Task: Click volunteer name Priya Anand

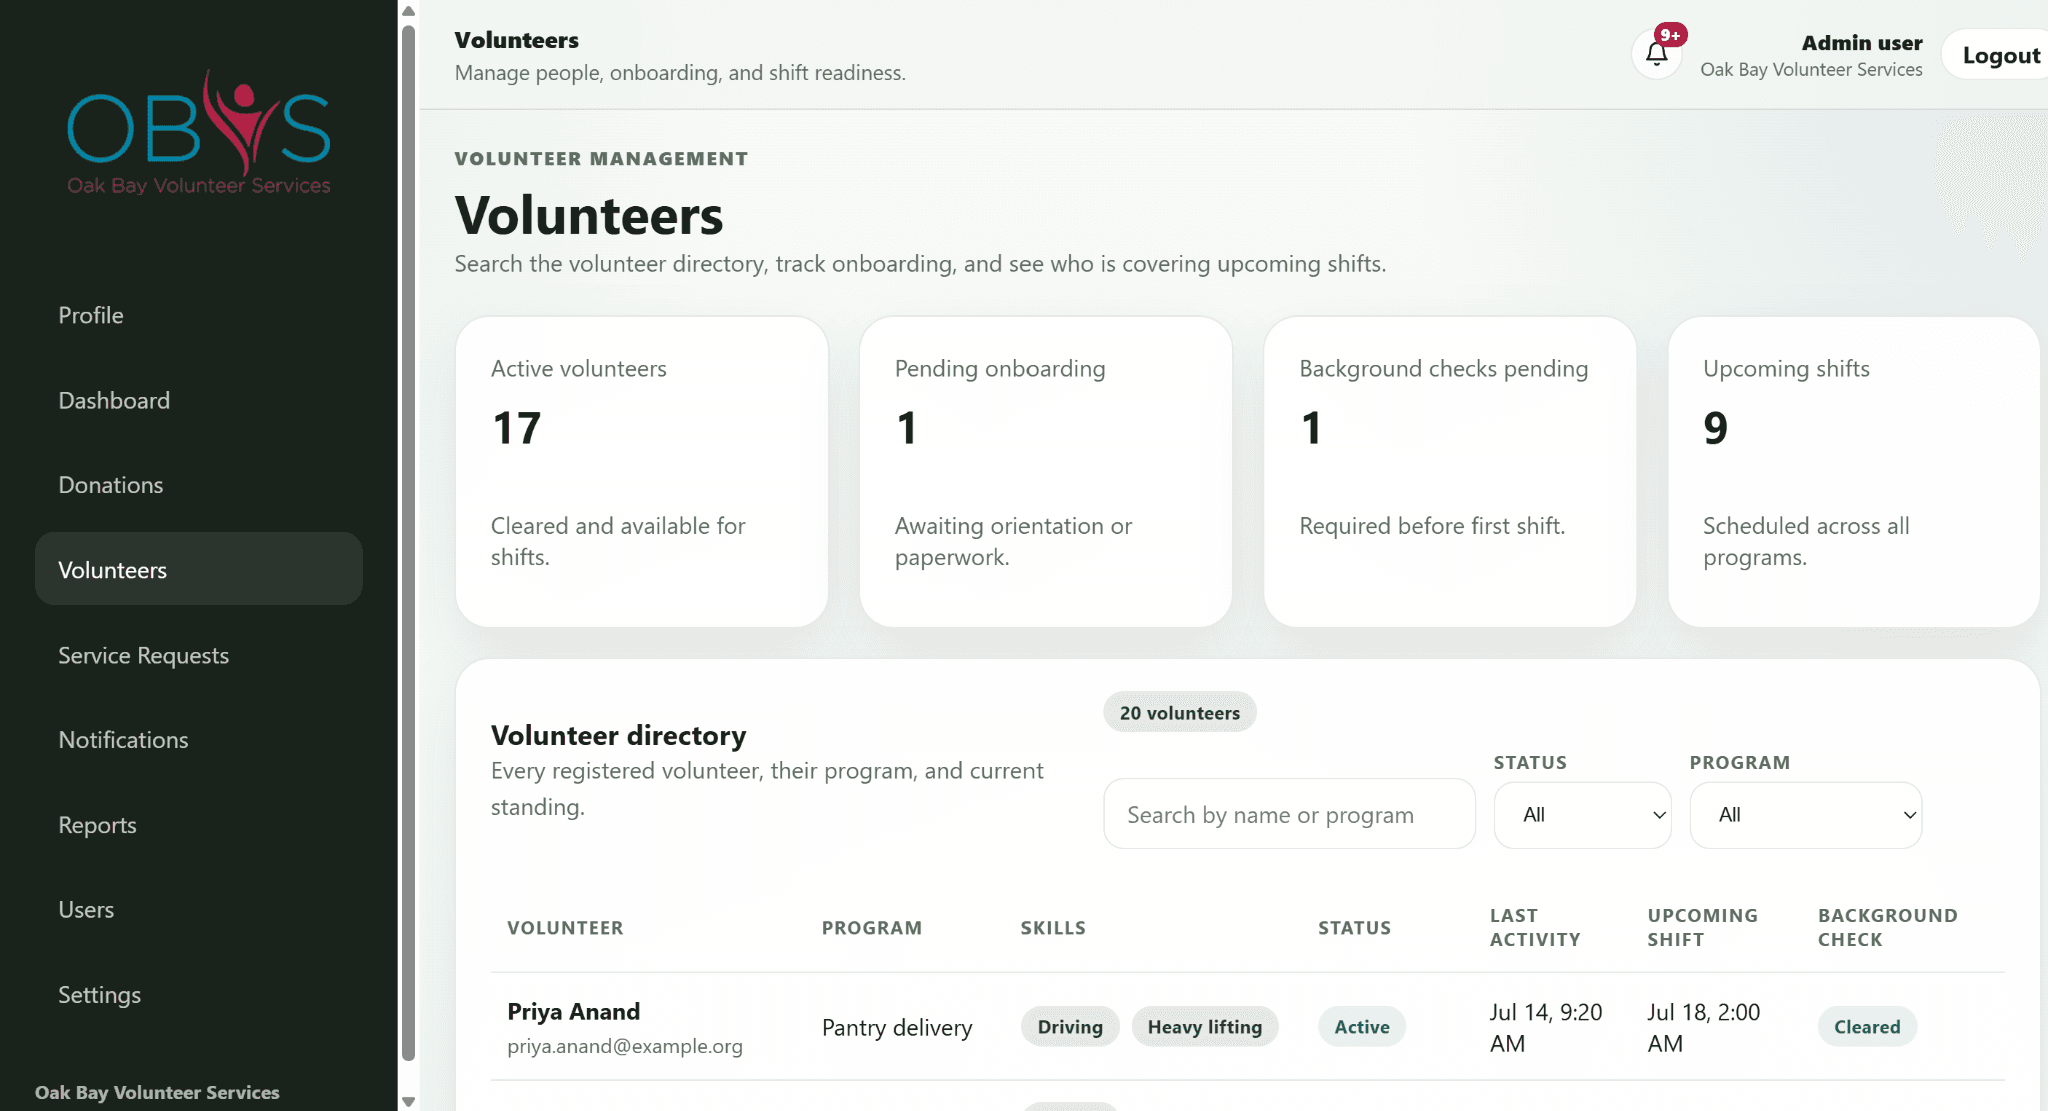Action: (573, 1012)
